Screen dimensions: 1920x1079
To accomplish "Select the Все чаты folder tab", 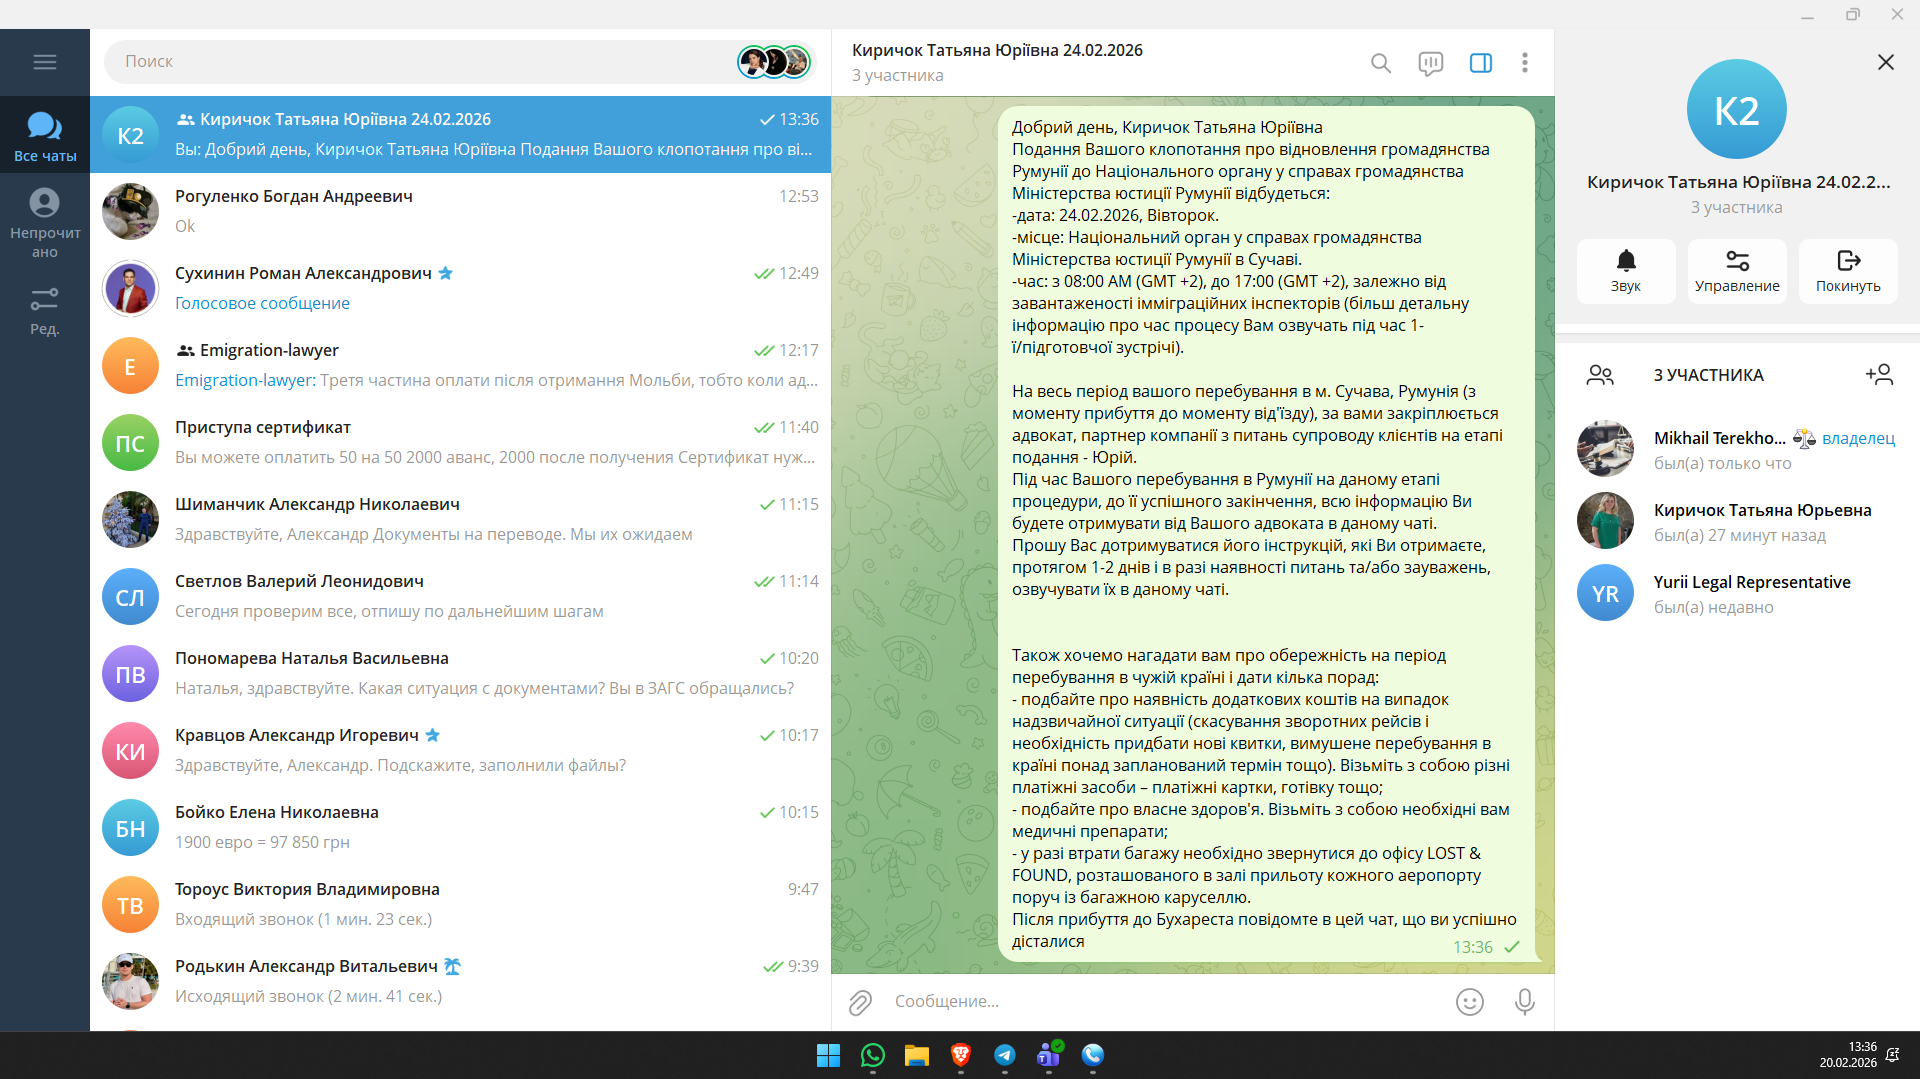I will click(45, 135).
